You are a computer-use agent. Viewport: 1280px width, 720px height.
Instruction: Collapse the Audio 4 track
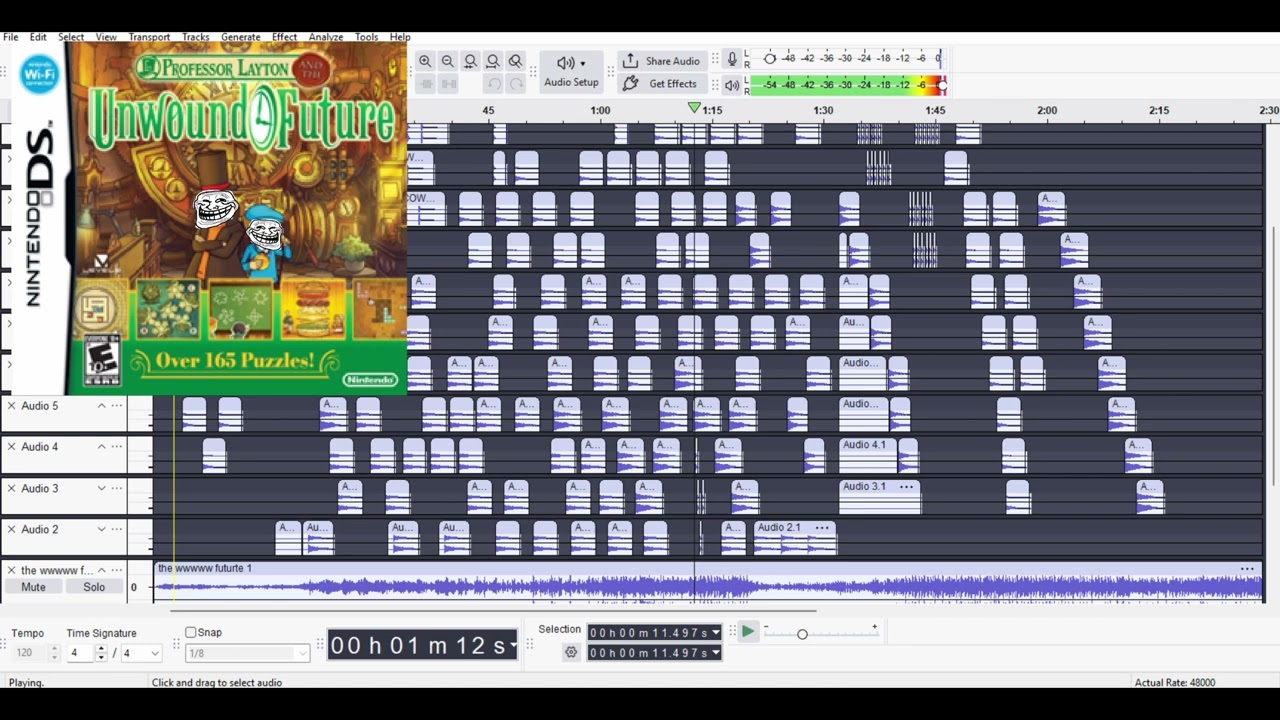pyautogui.click(x=101, y=447)
